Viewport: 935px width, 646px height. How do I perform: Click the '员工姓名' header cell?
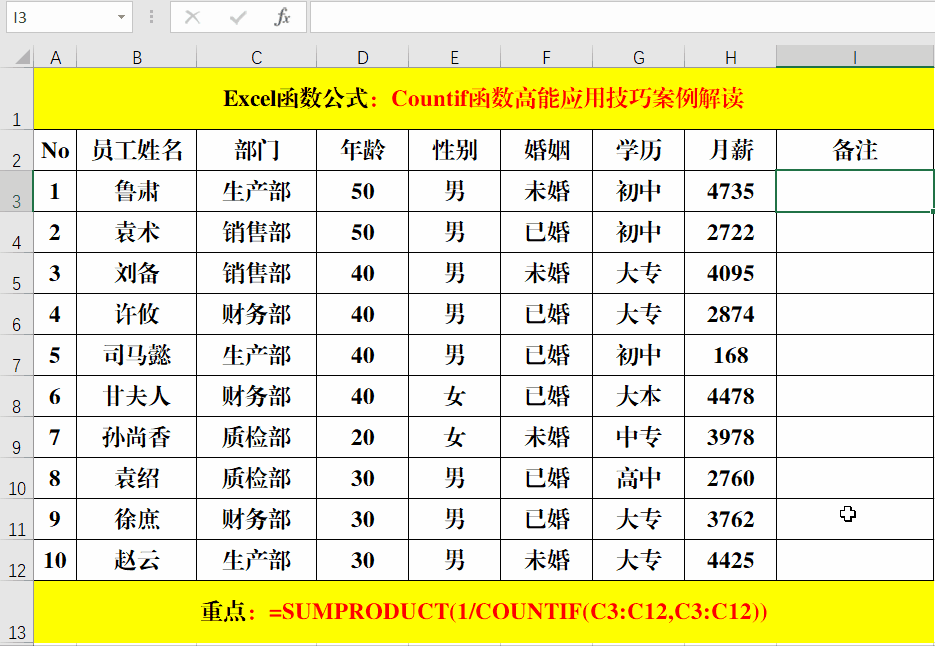pos(137,150)
